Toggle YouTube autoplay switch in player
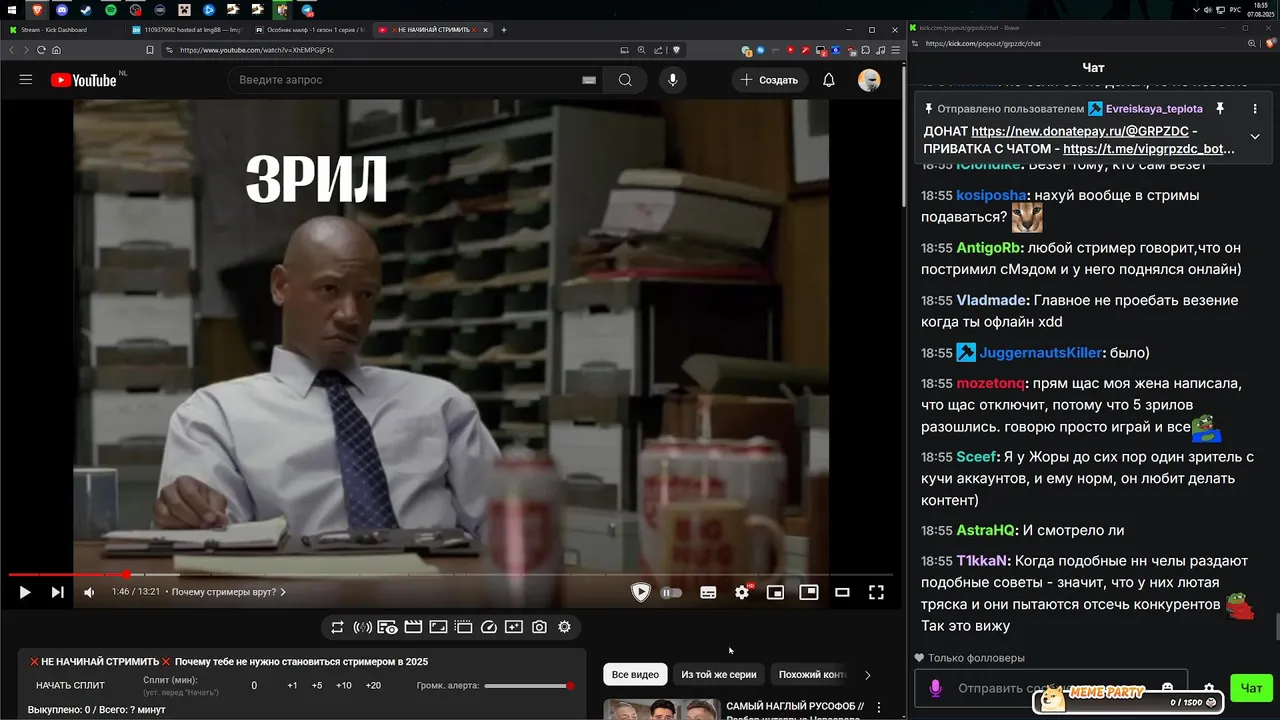The image size is (1280, 720). [x=671, y=592]
